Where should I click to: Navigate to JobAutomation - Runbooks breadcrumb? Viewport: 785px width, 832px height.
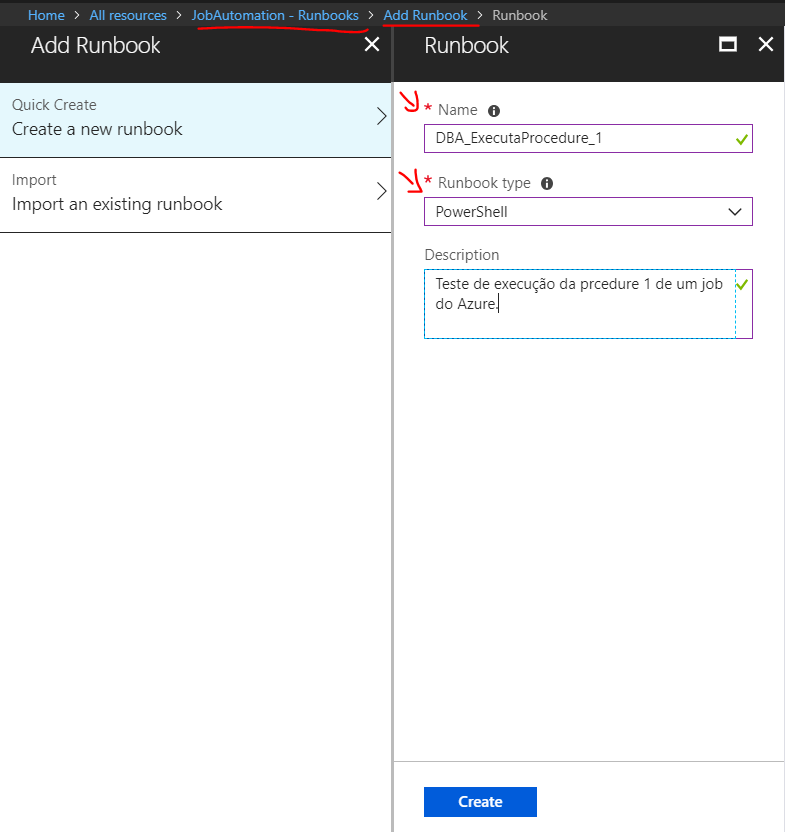275,16
